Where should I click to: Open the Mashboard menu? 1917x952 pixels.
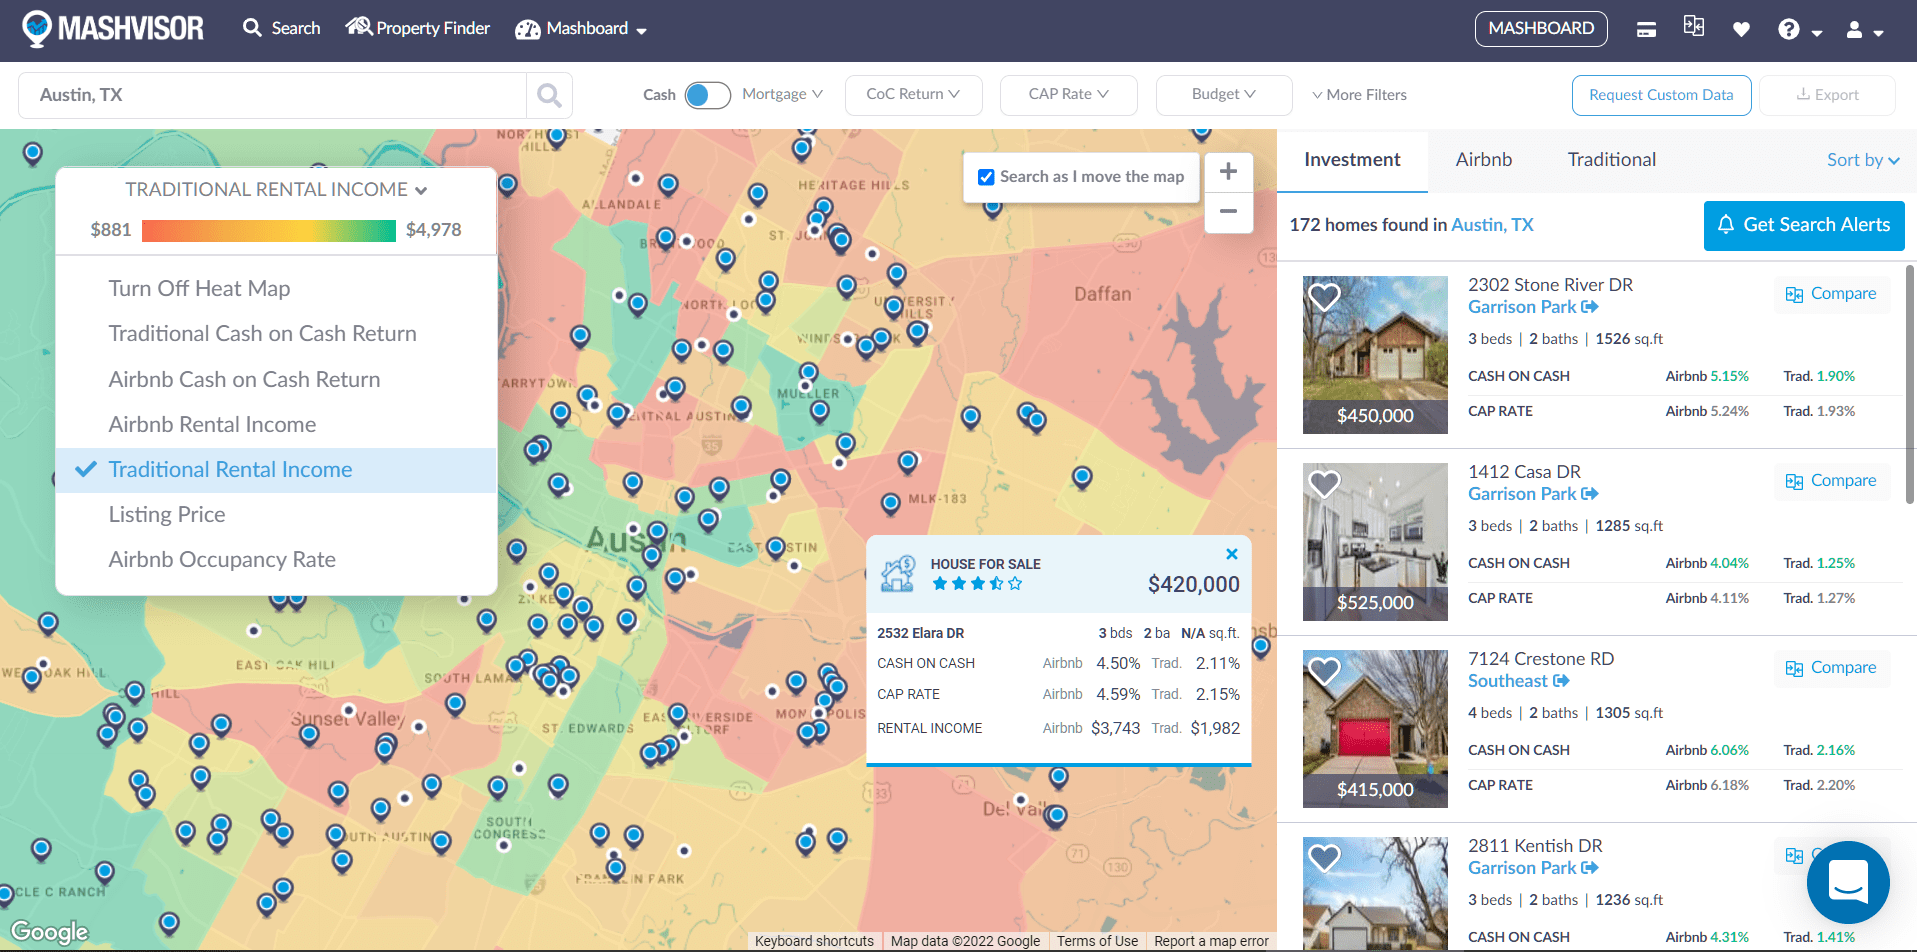coord(581,28)
